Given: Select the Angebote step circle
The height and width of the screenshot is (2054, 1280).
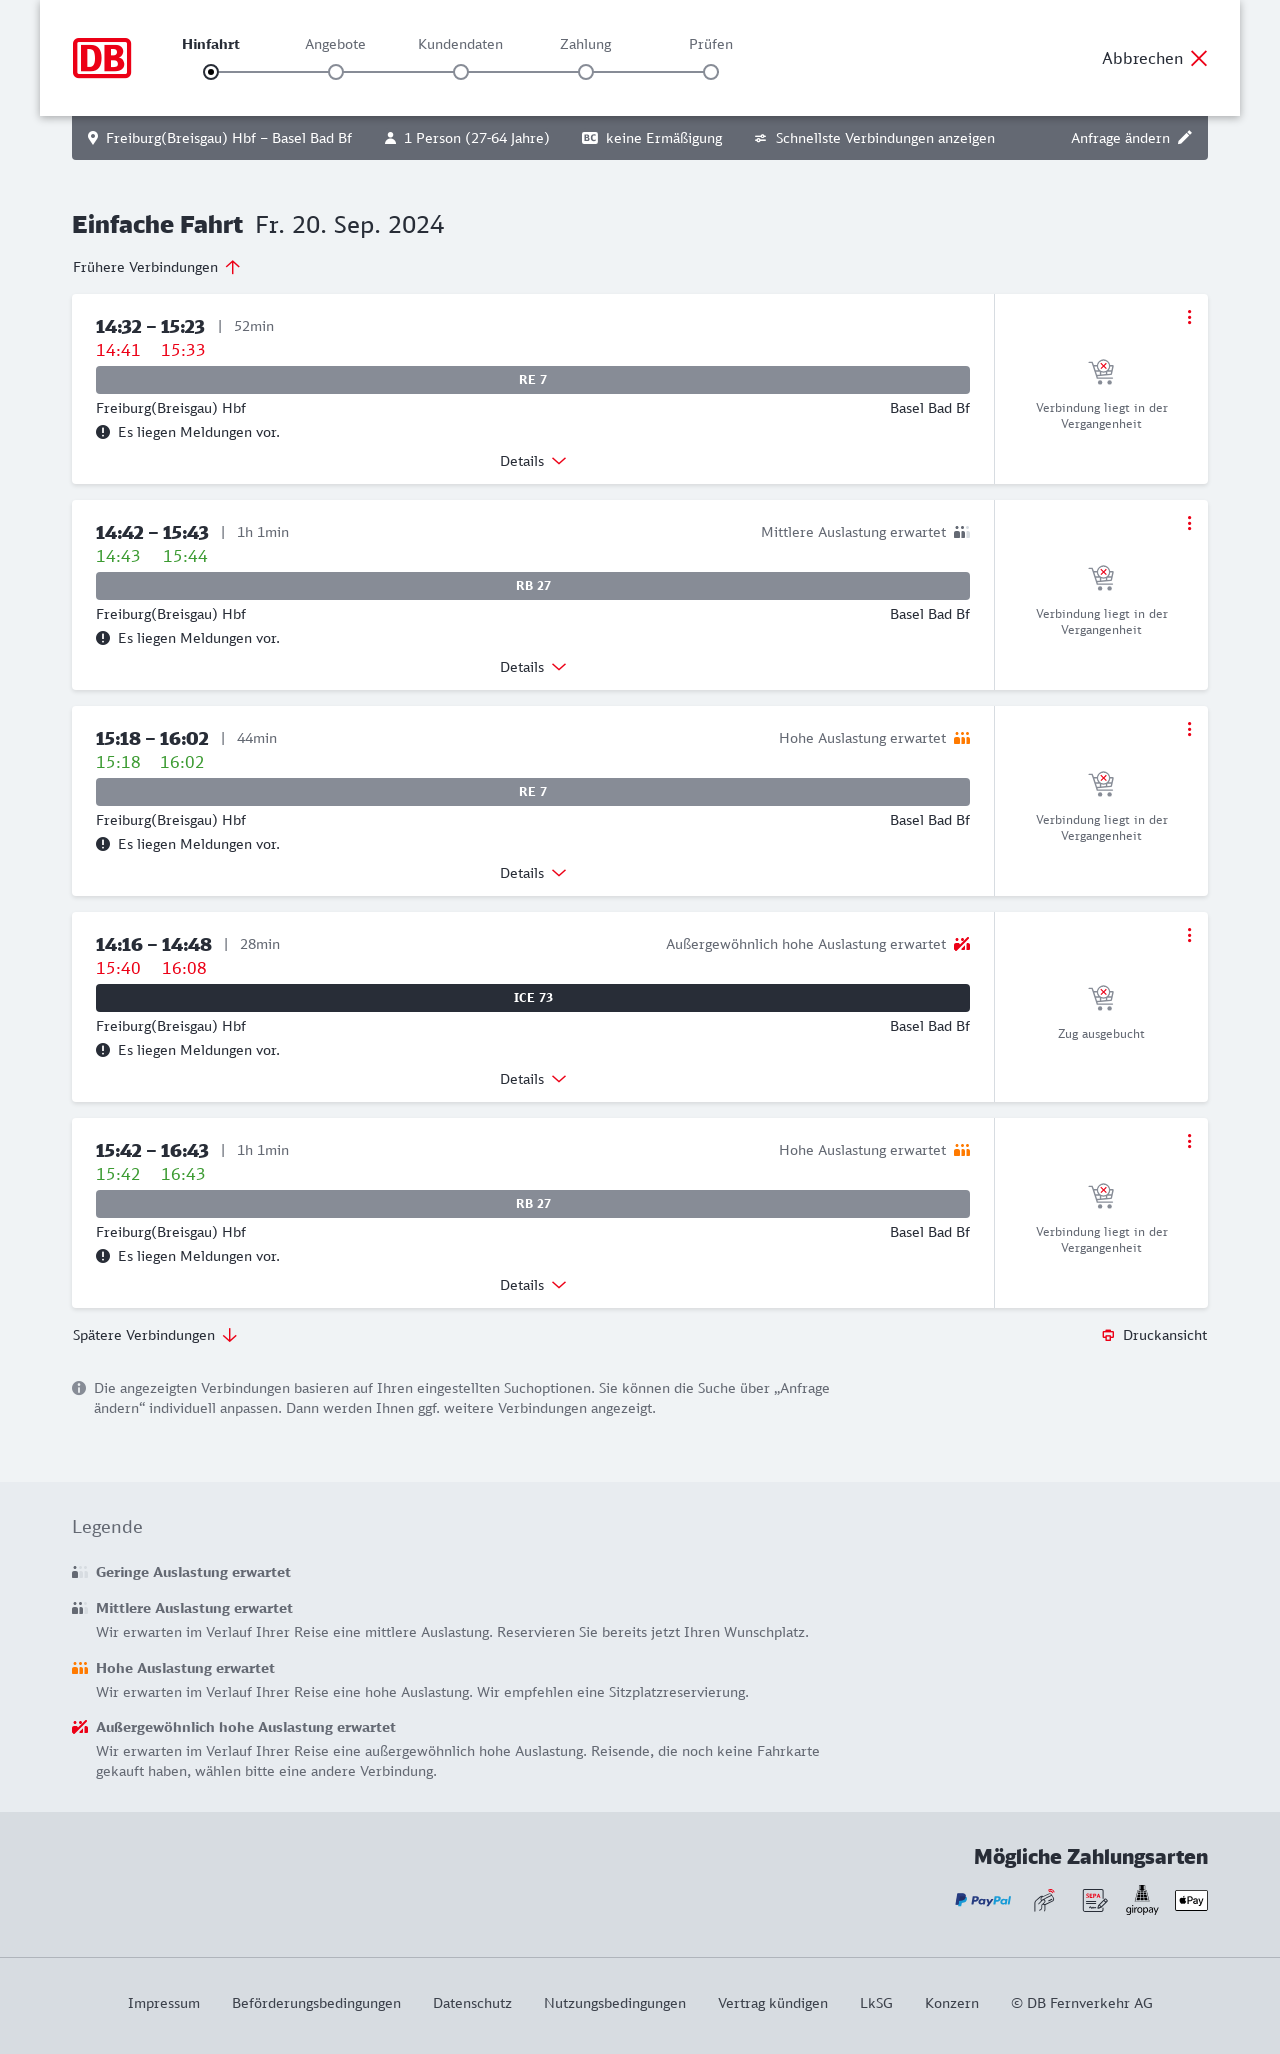Looking at the screenshot, I should pos(336,72).
